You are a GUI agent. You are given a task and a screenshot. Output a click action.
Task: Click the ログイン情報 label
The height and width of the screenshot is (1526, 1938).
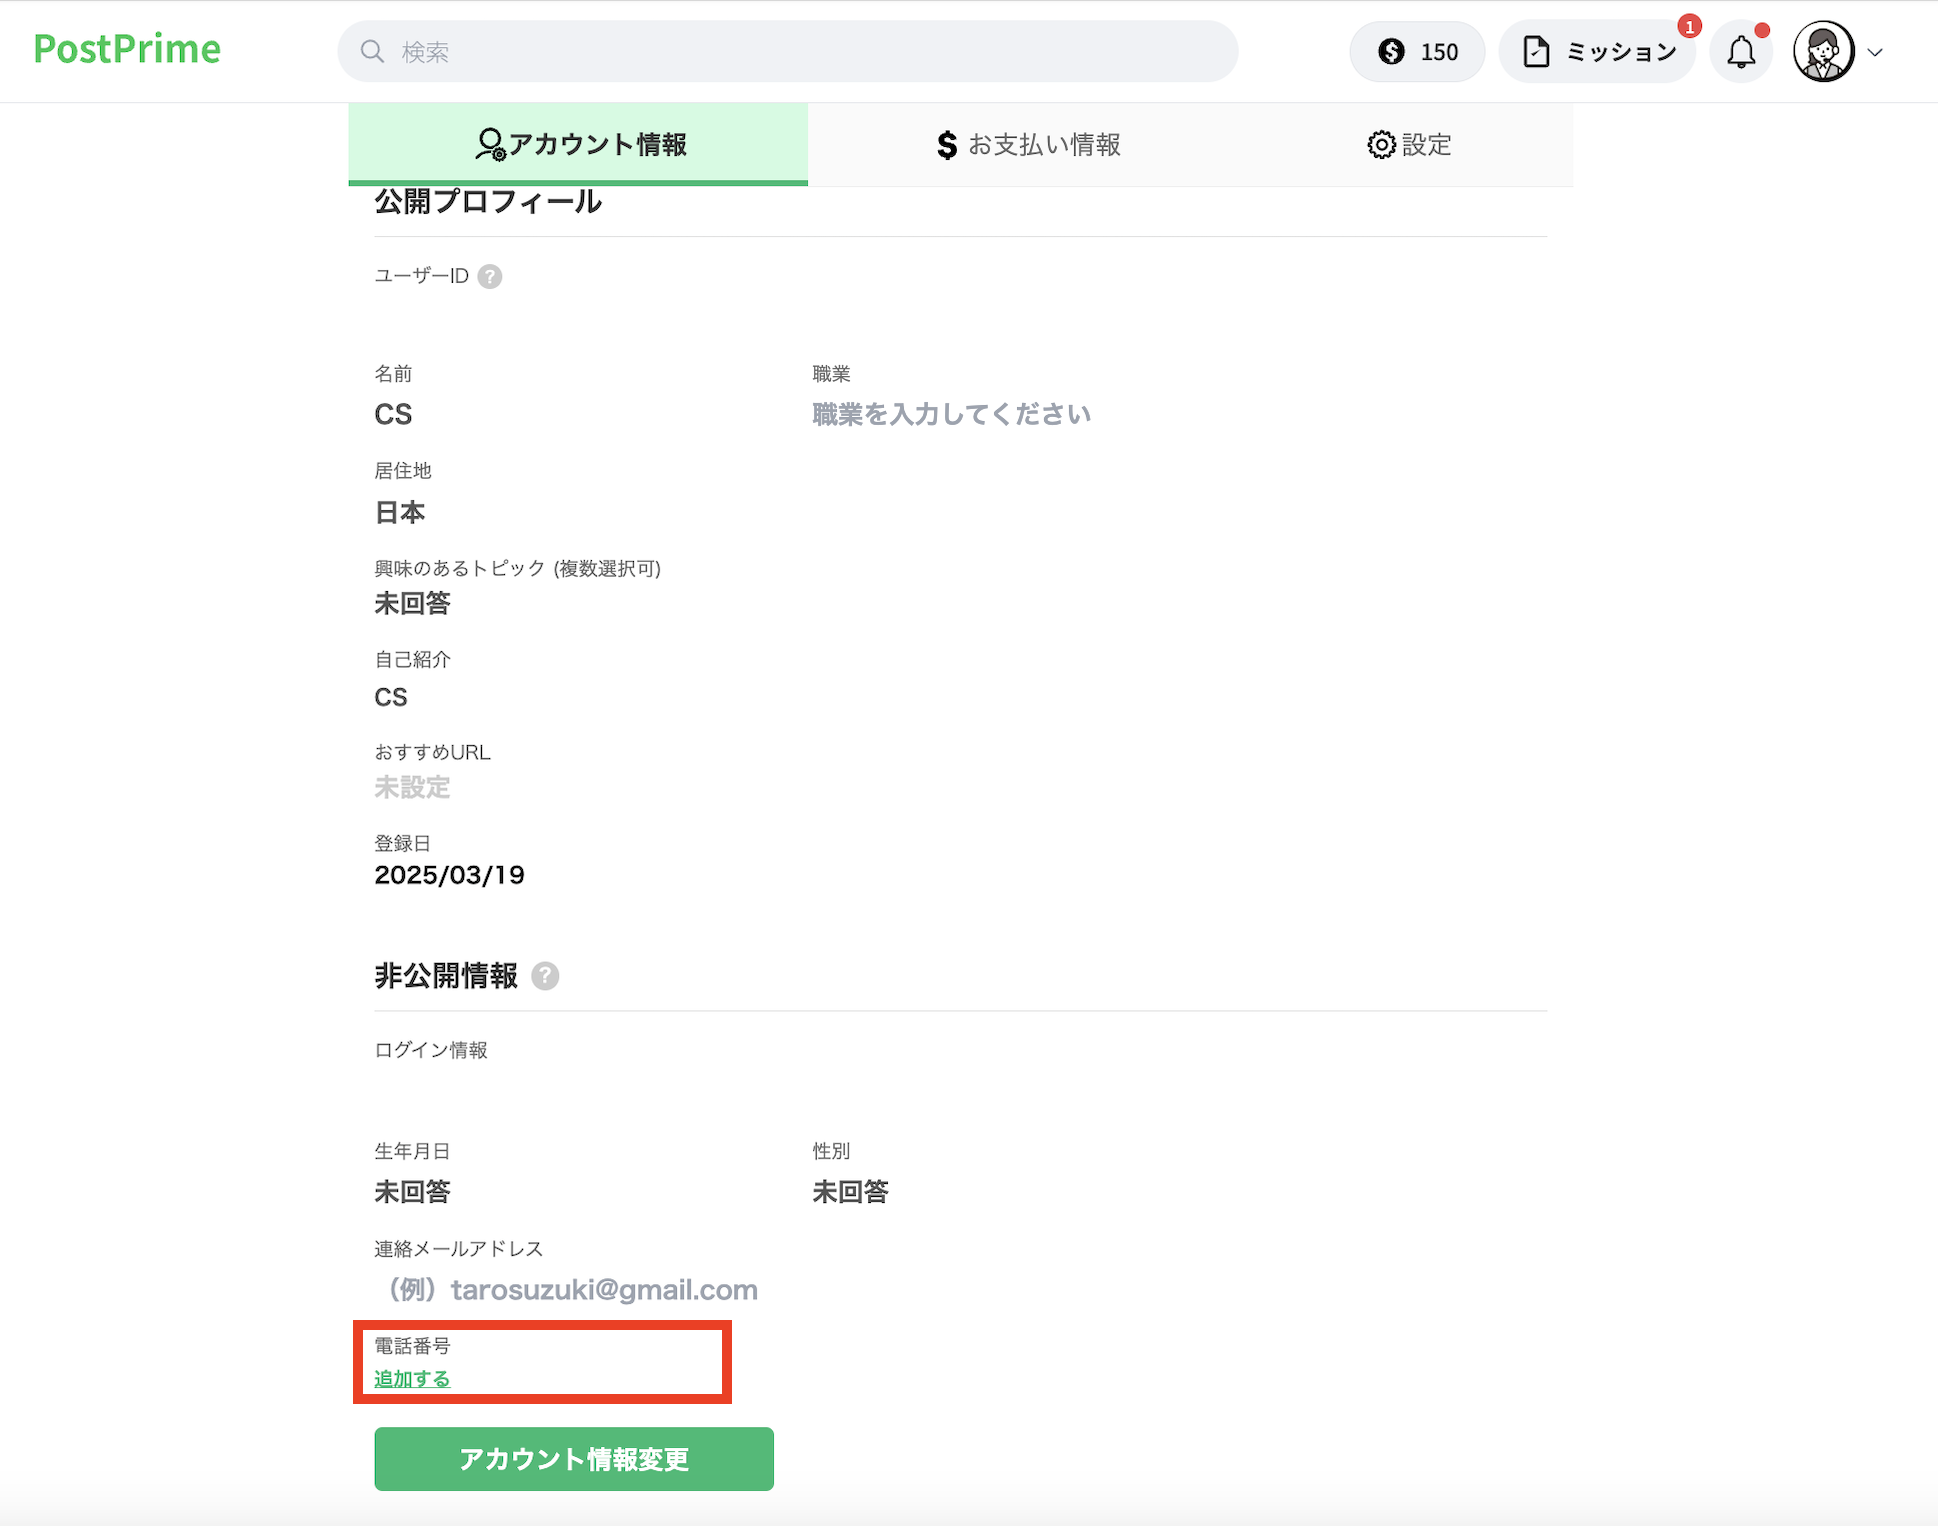click(431, 1050)
